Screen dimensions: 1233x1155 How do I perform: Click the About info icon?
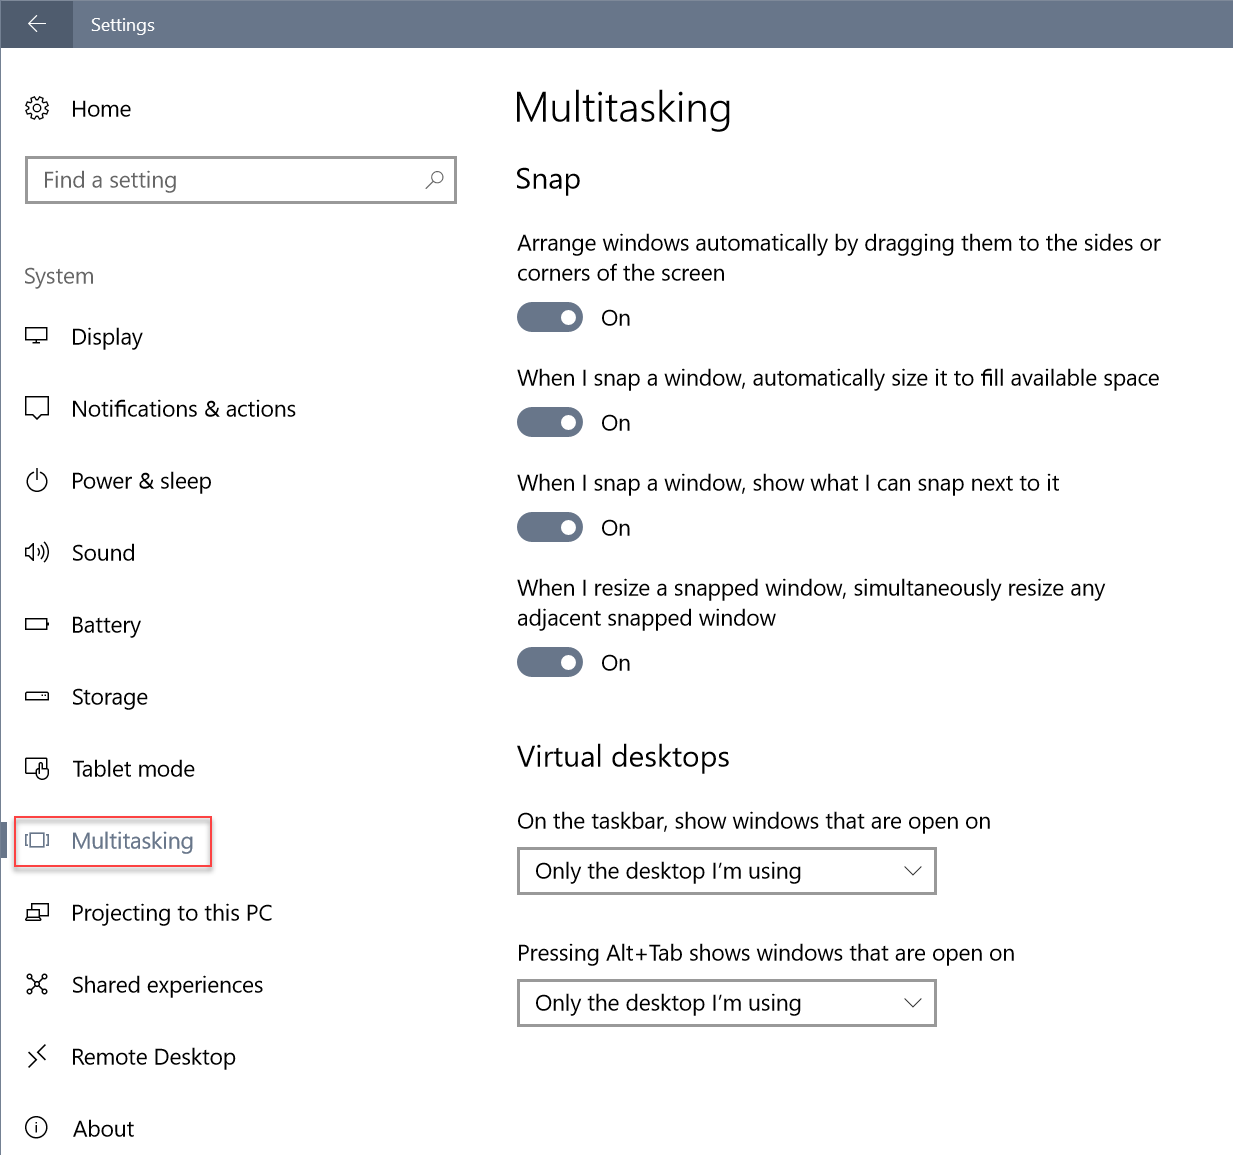point(37,1128)
